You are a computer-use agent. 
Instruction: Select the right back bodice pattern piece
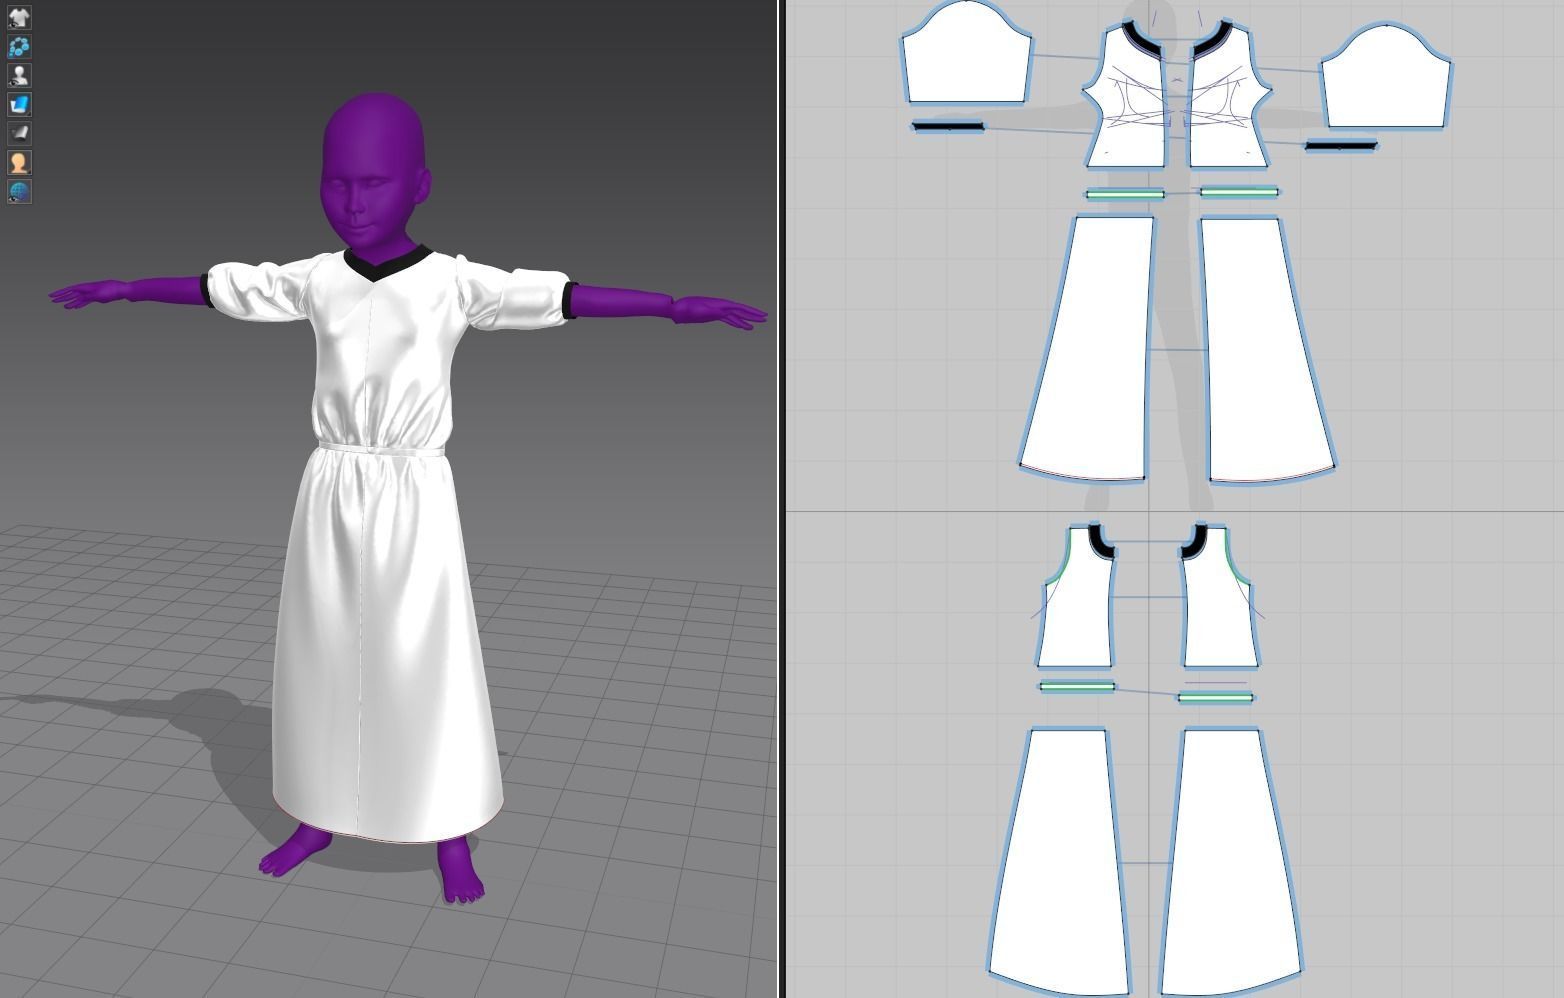1220,596
